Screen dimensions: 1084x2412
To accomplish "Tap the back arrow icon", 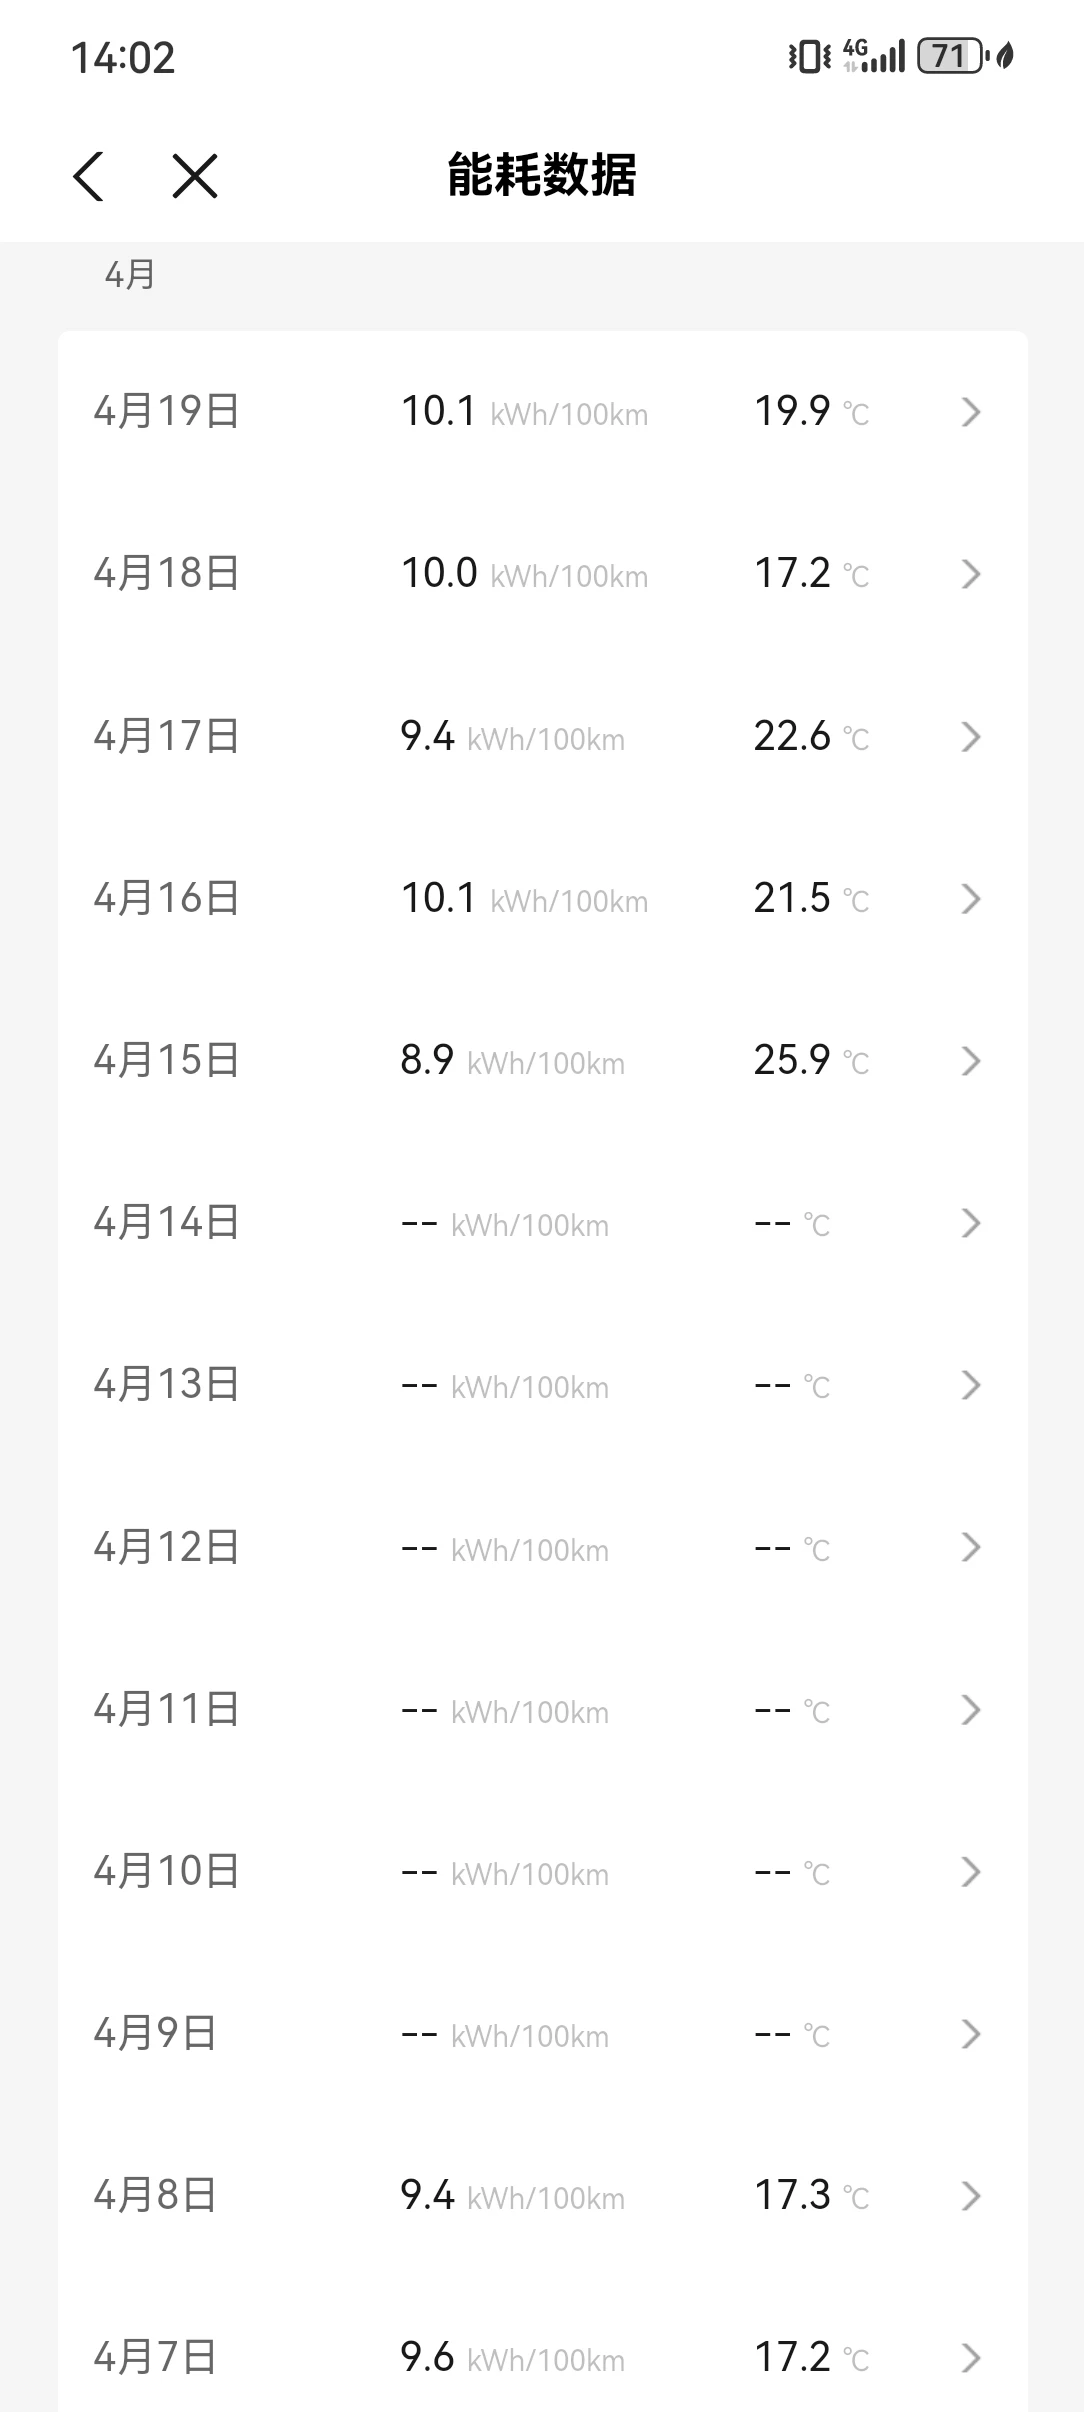I will click(89, 177).
